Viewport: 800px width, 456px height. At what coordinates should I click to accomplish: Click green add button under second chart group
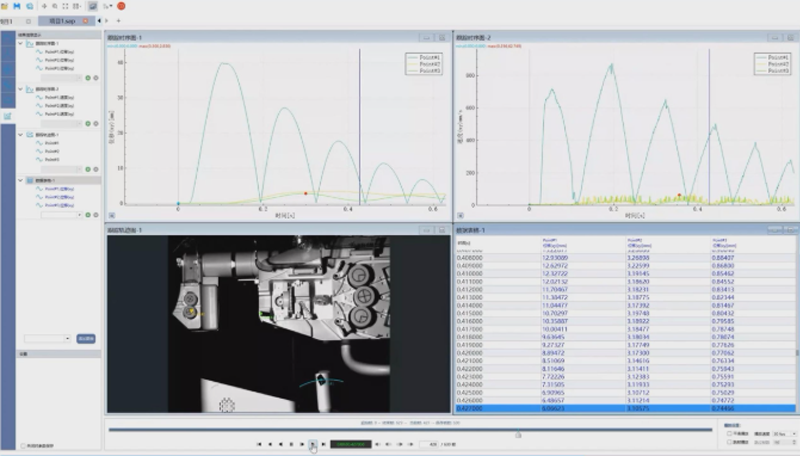pos(88,123)
